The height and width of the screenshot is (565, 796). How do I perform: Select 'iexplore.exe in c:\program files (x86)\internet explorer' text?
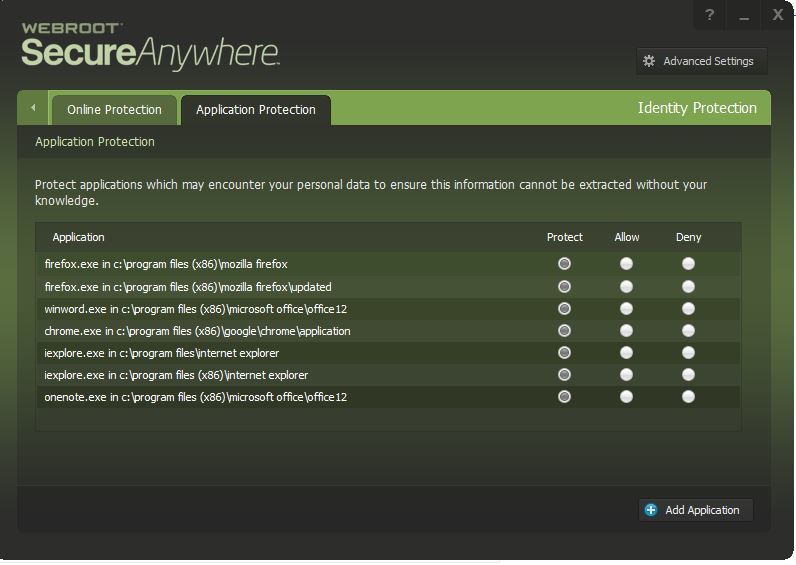176,375
